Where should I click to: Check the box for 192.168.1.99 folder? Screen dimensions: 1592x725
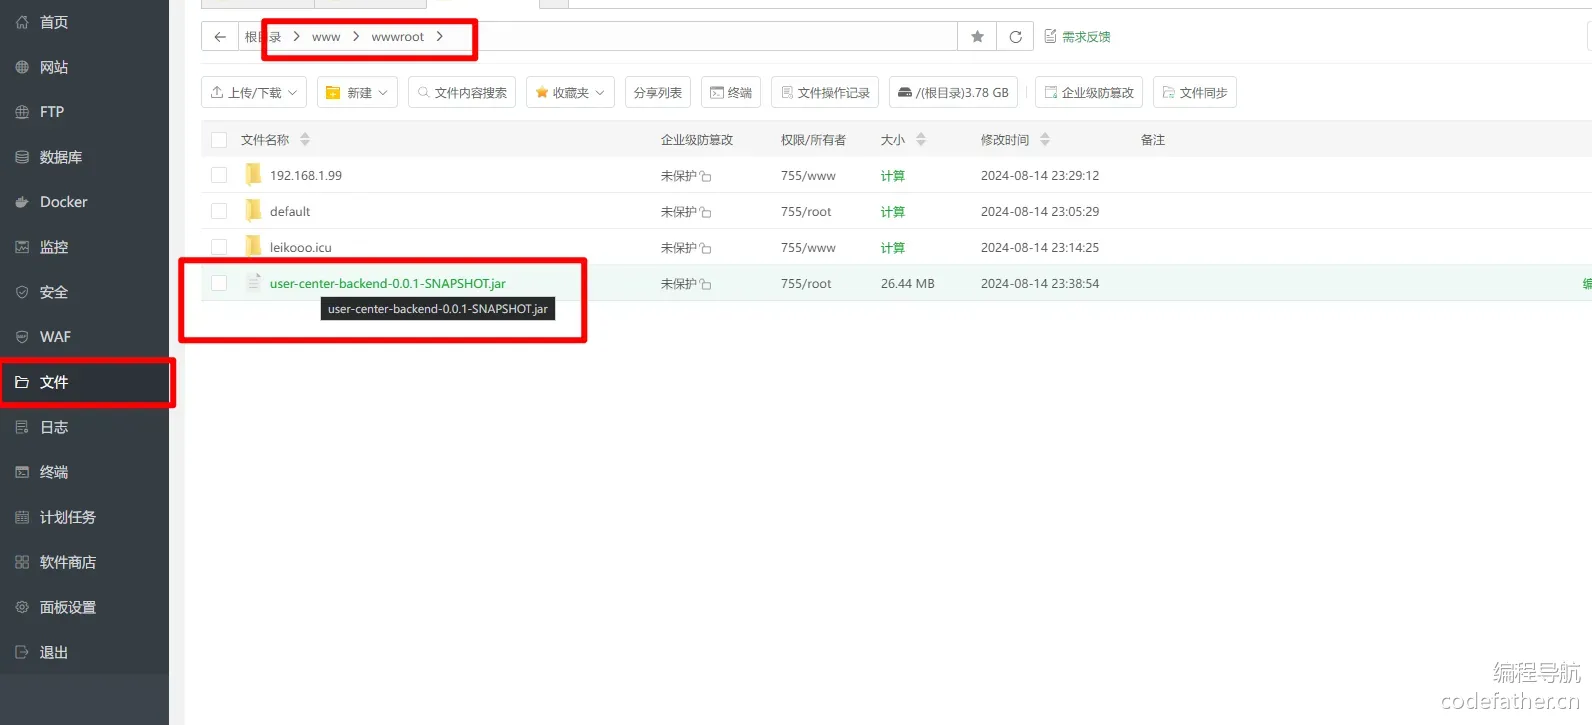[219, 176]
